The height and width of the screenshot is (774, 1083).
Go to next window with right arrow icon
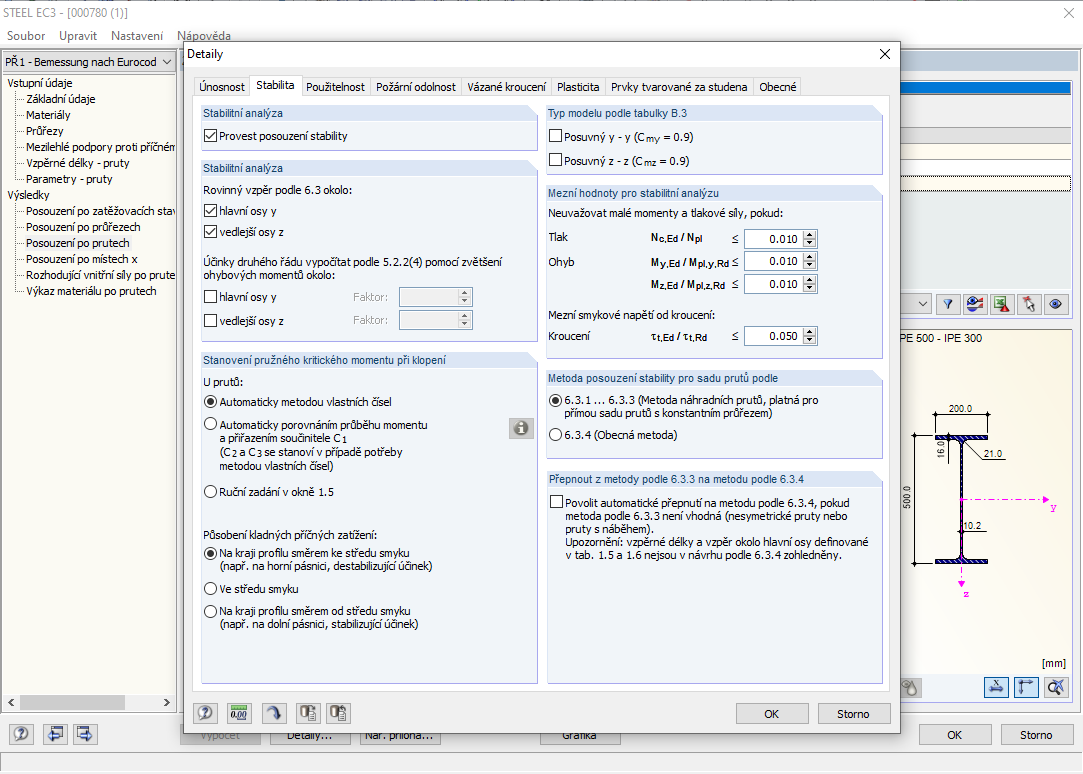pos(84,733)
